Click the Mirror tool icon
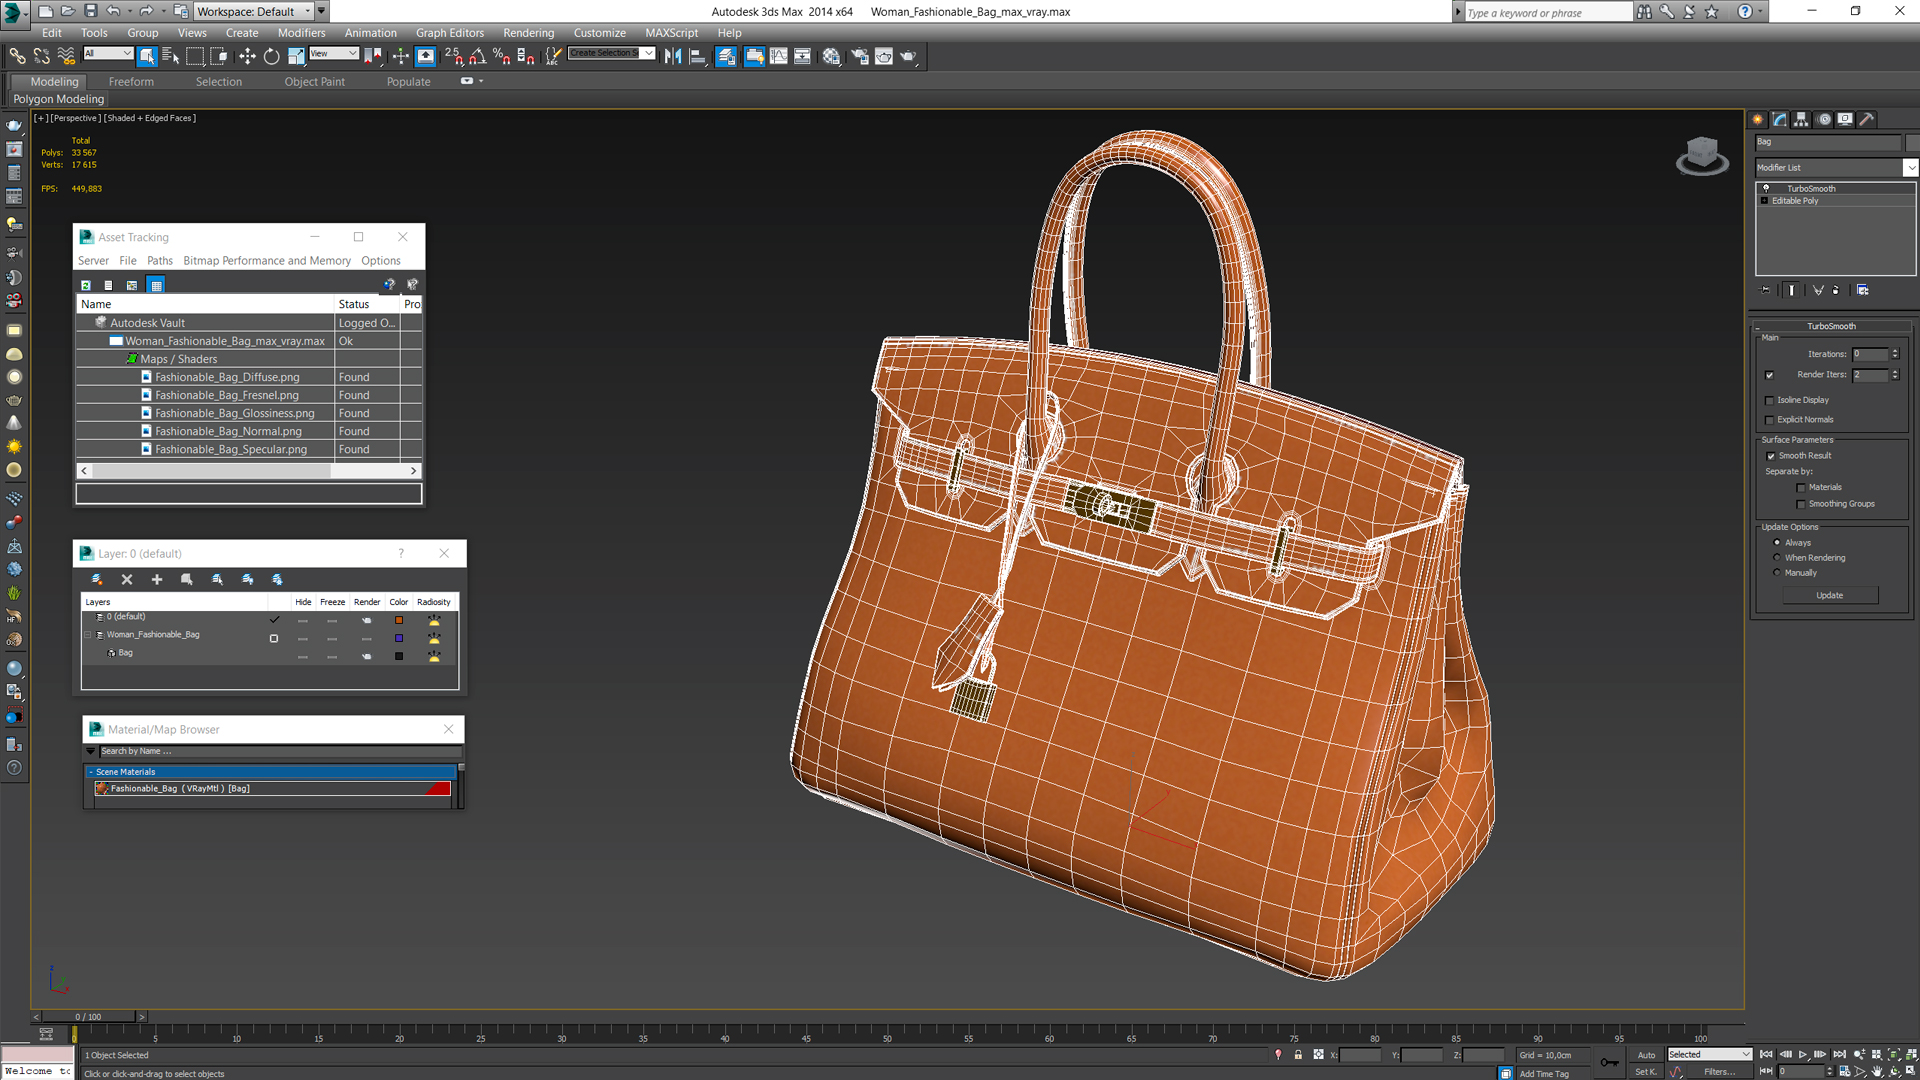Viewport: 1920px width, 1080px height. [x=673, y=57]
